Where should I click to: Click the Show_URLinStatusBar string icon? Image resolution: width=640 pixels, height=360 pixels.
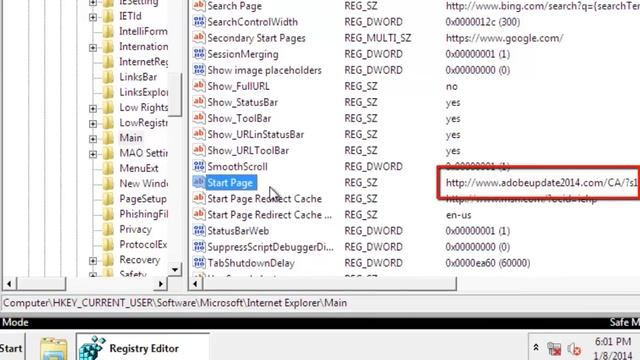pos(199,134)
